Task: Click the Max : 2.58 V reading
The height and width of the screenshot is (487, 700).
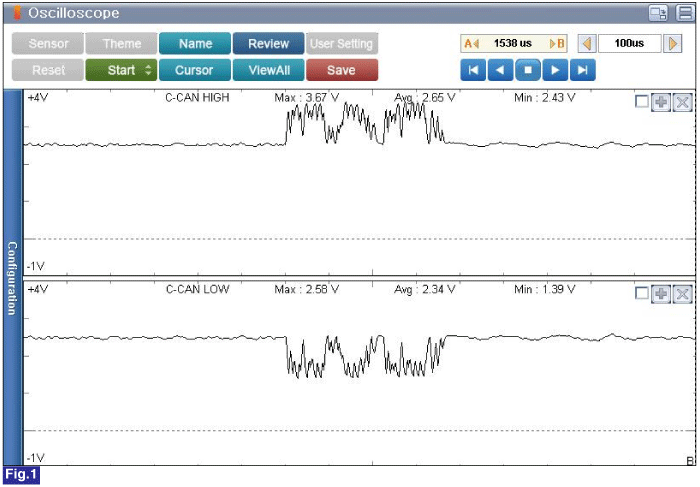Action: pyautogui.click(x=307, y=289)
